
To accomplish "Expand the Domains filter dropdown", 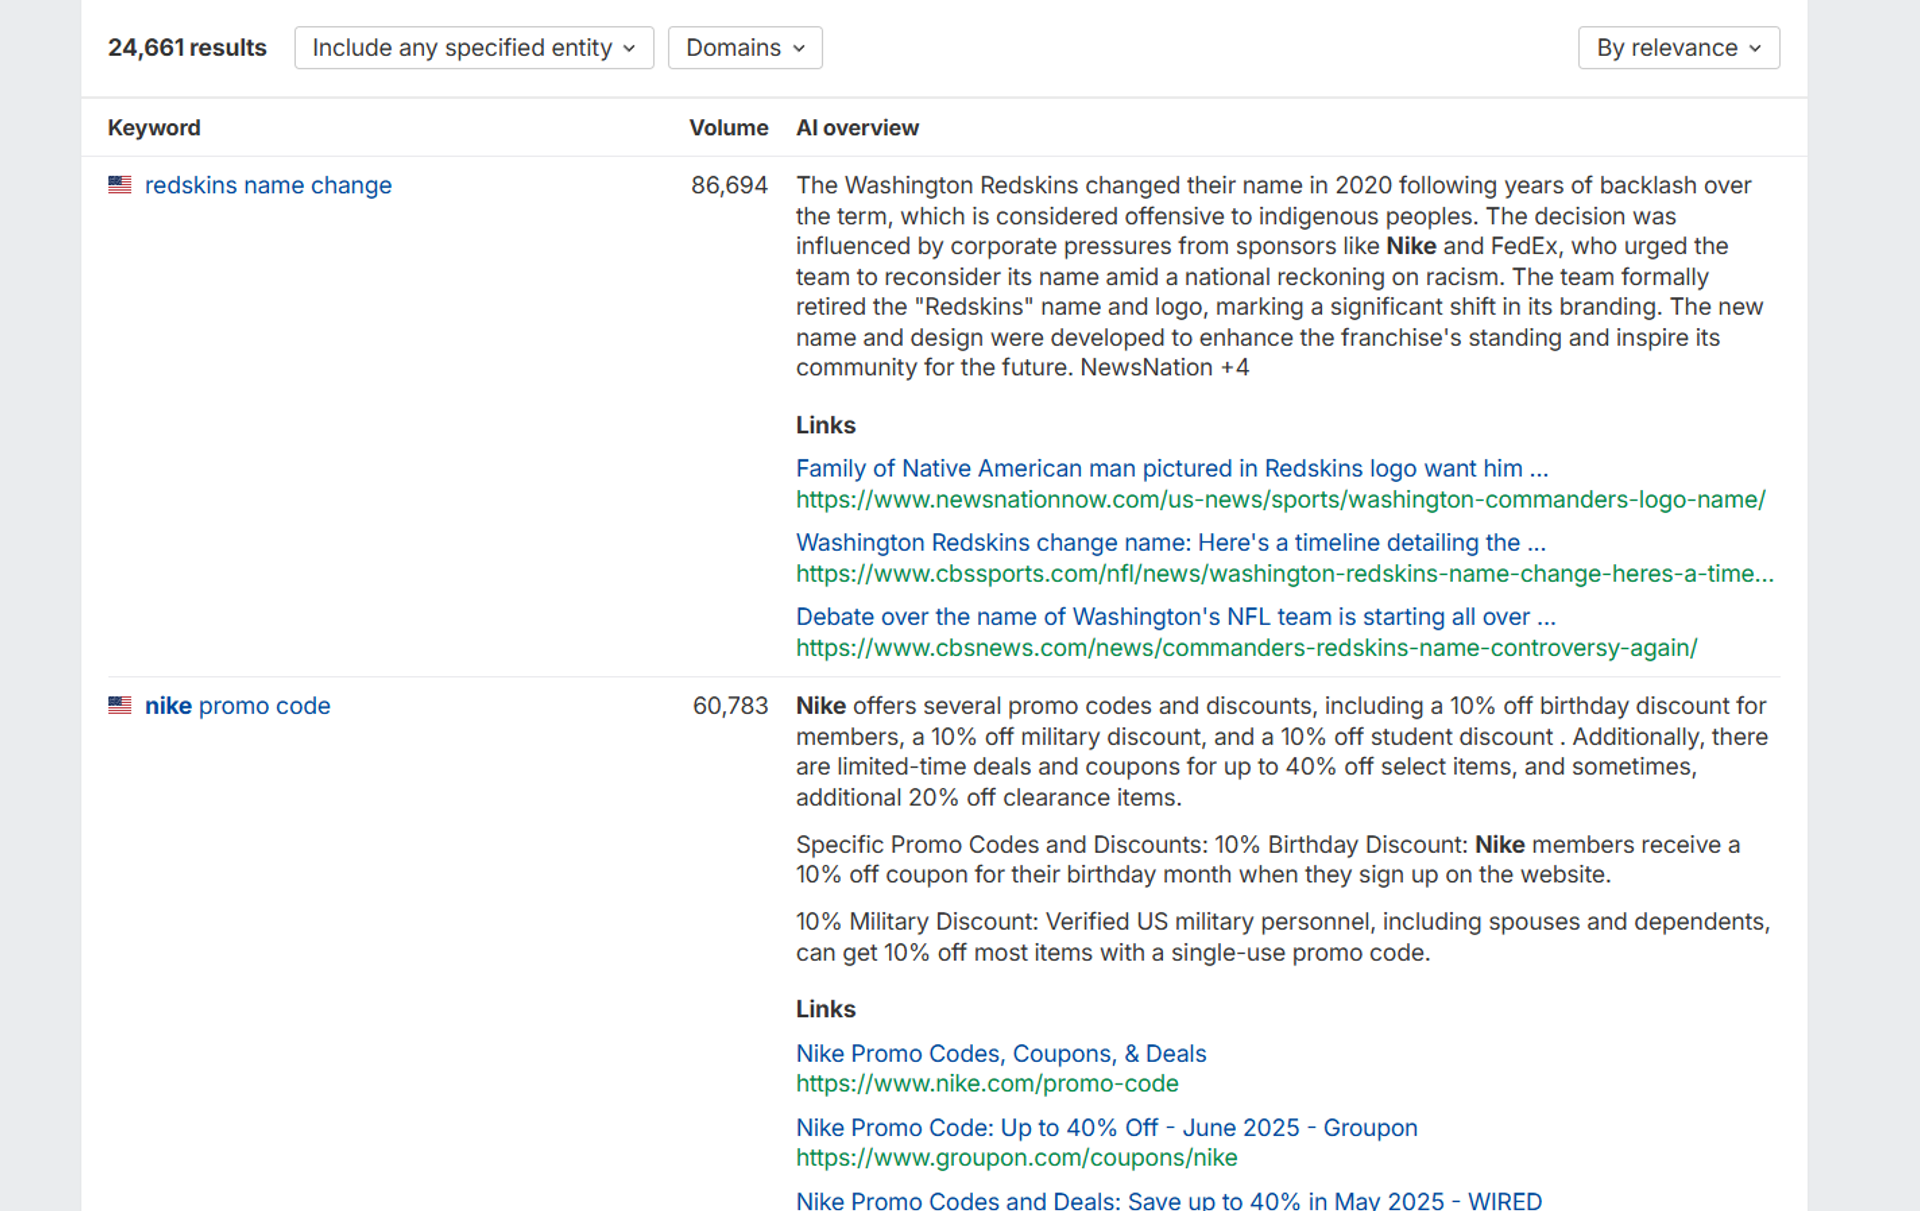I will click(x=745, y=48).
